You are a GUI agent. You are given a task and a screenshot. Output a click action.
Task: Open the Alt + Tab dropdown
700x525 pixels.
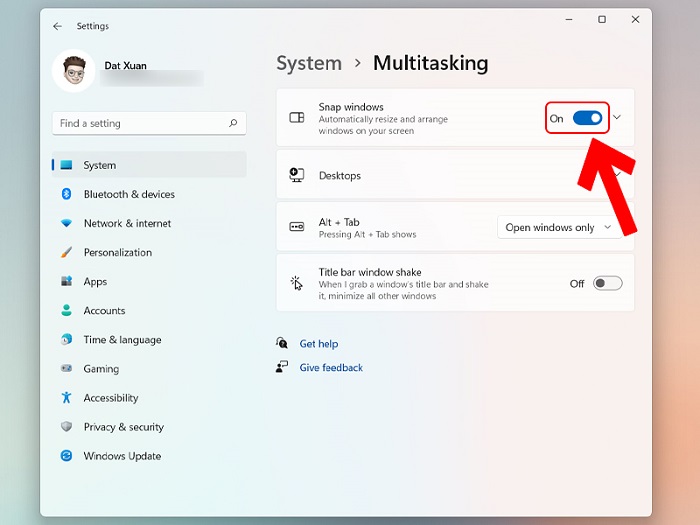pos(558,228)
